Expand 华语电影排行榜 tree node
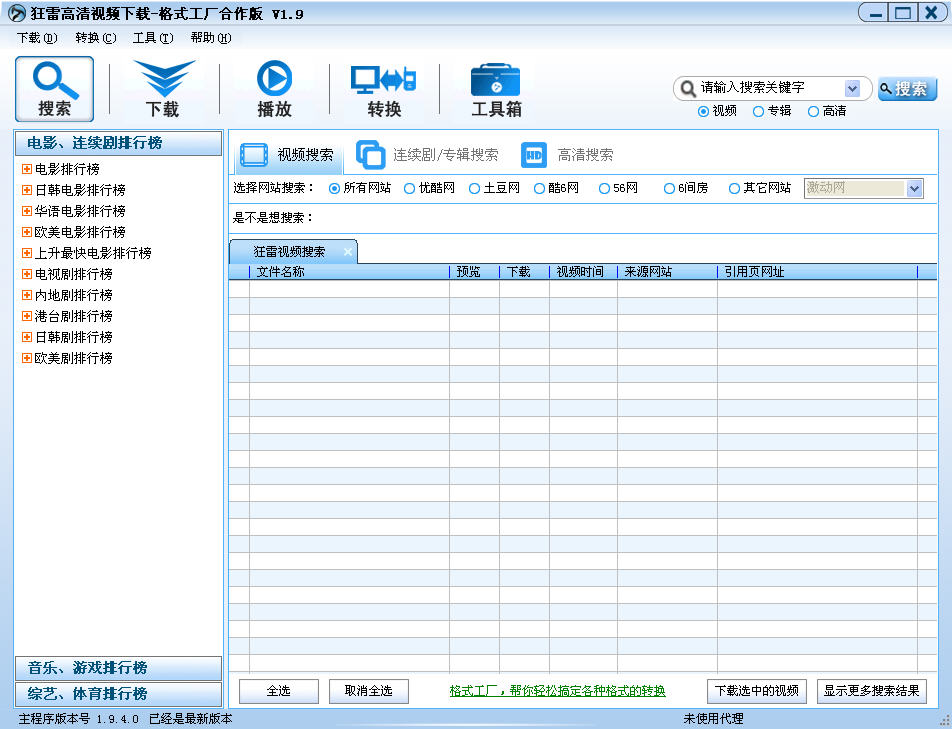The image size is (952, 729). [27, 211]
